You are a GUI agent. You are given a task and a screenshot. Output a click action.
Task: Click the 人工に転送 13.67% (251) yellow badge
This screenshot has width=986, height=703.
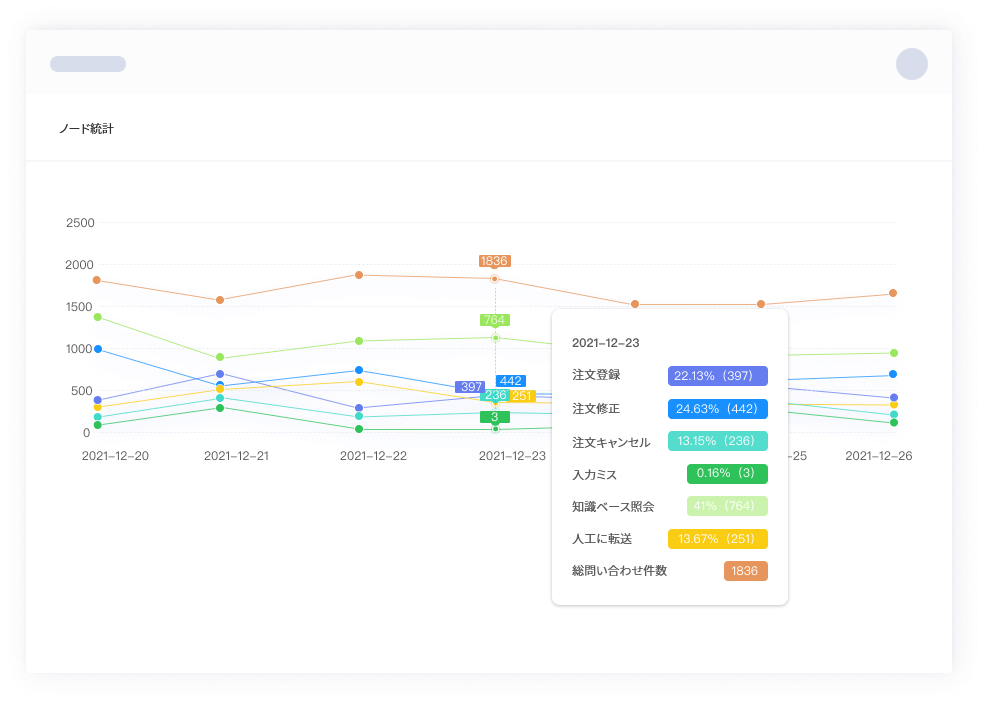pyautogui.click(x=717, y=539)
